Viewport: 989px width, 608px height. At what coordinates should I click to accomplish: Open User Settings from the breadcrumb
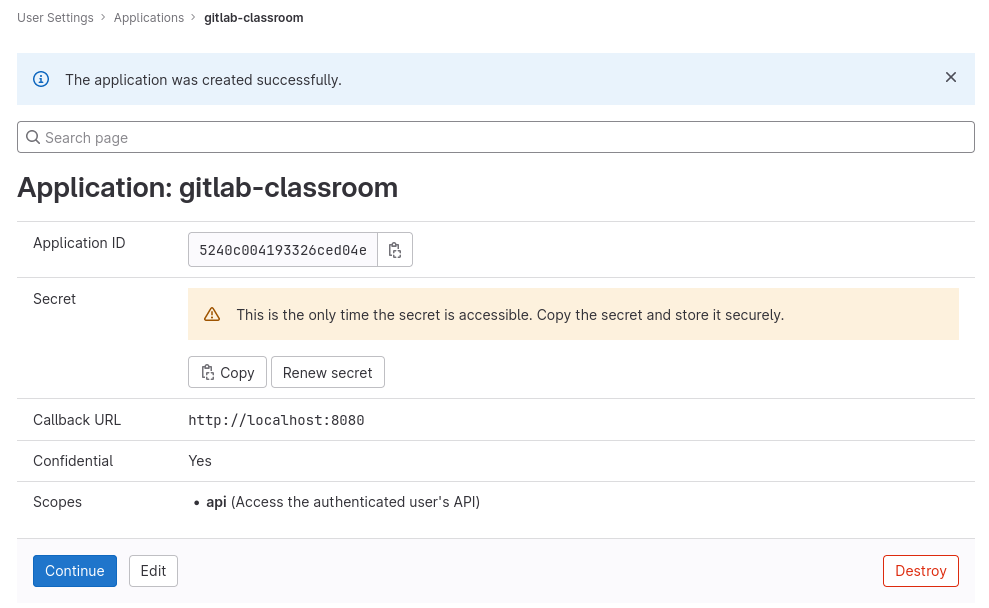pos(55,17)
